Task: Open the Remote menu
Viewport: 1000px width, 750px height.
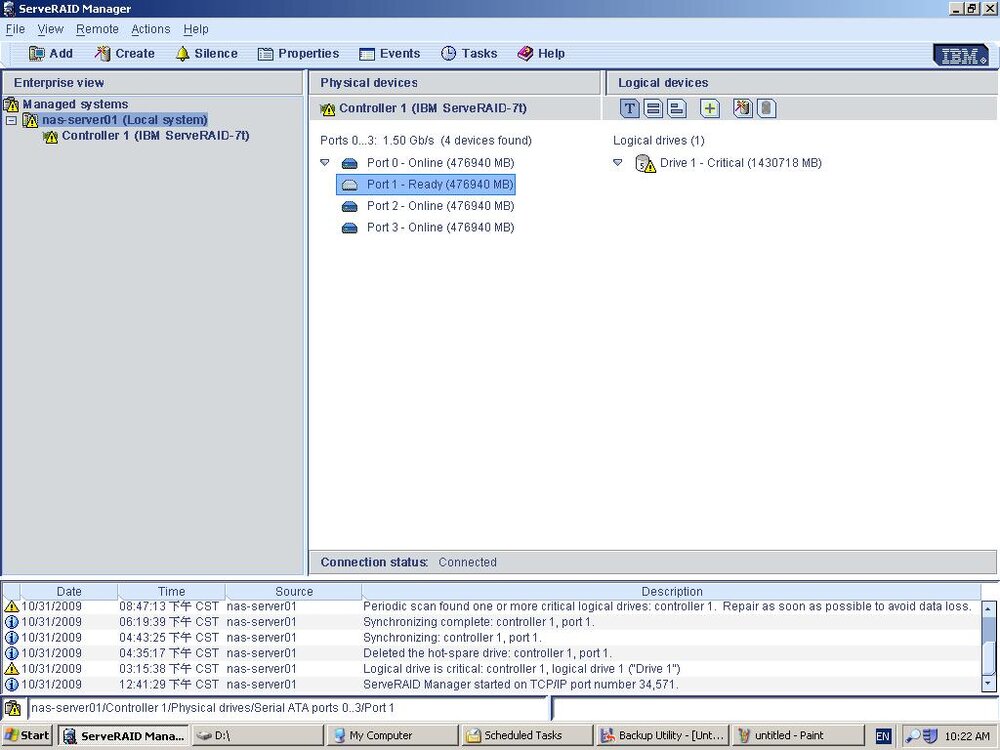Action: click(97, 29)
